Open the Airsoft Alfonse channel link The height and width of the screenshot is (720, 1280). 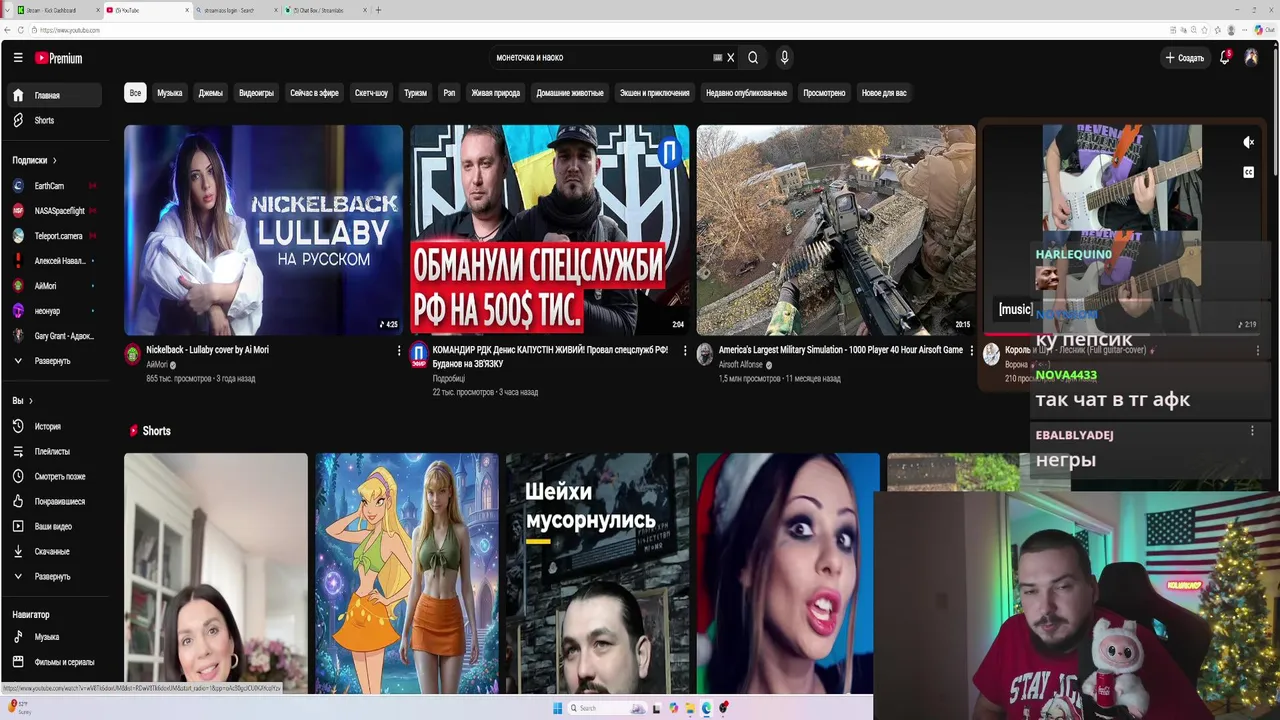point(740,365)
